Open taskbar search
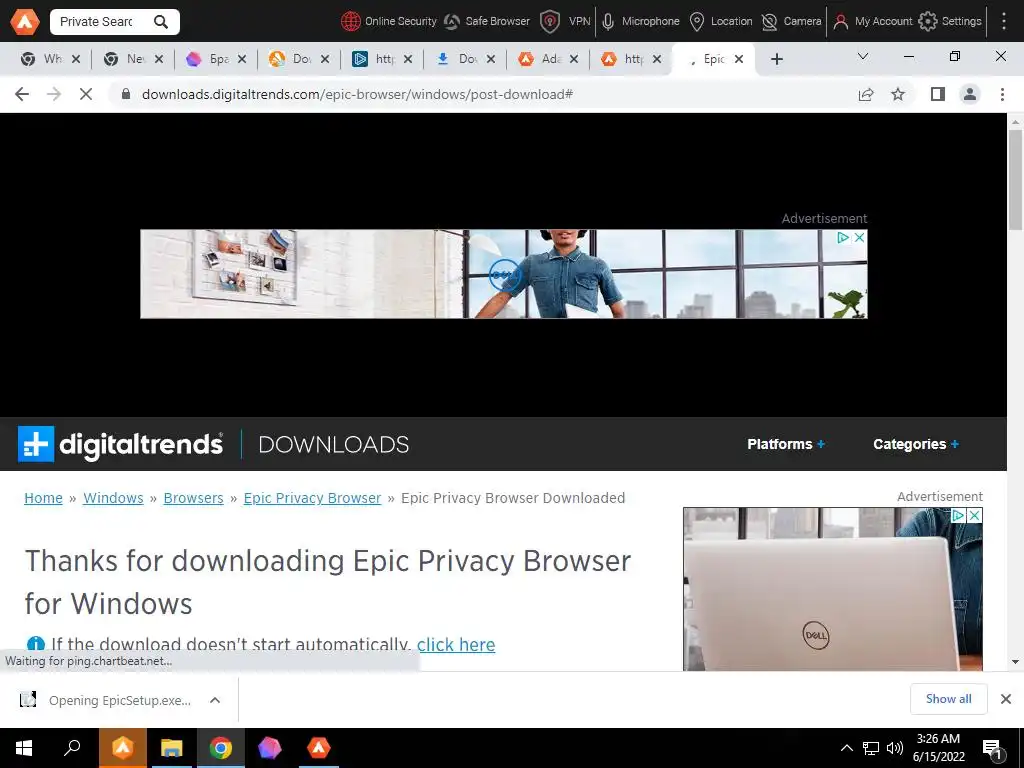This screenshot has height=768, width=1024. [x=72, y=748]
